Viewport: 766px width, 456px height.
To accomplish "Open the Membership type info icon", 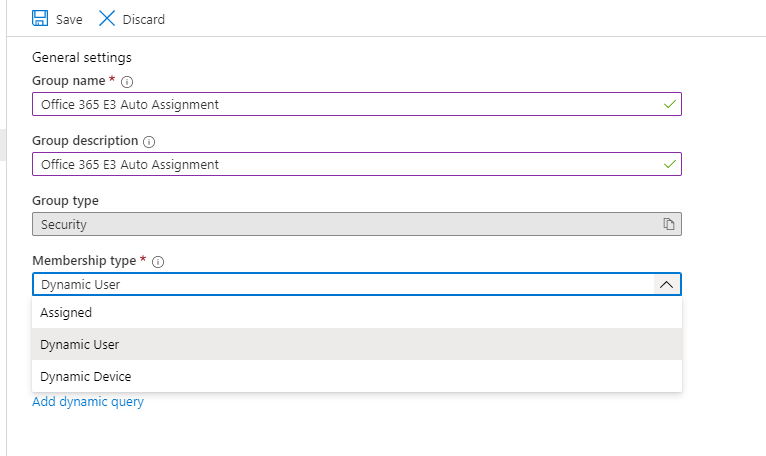I will (158, 261).
